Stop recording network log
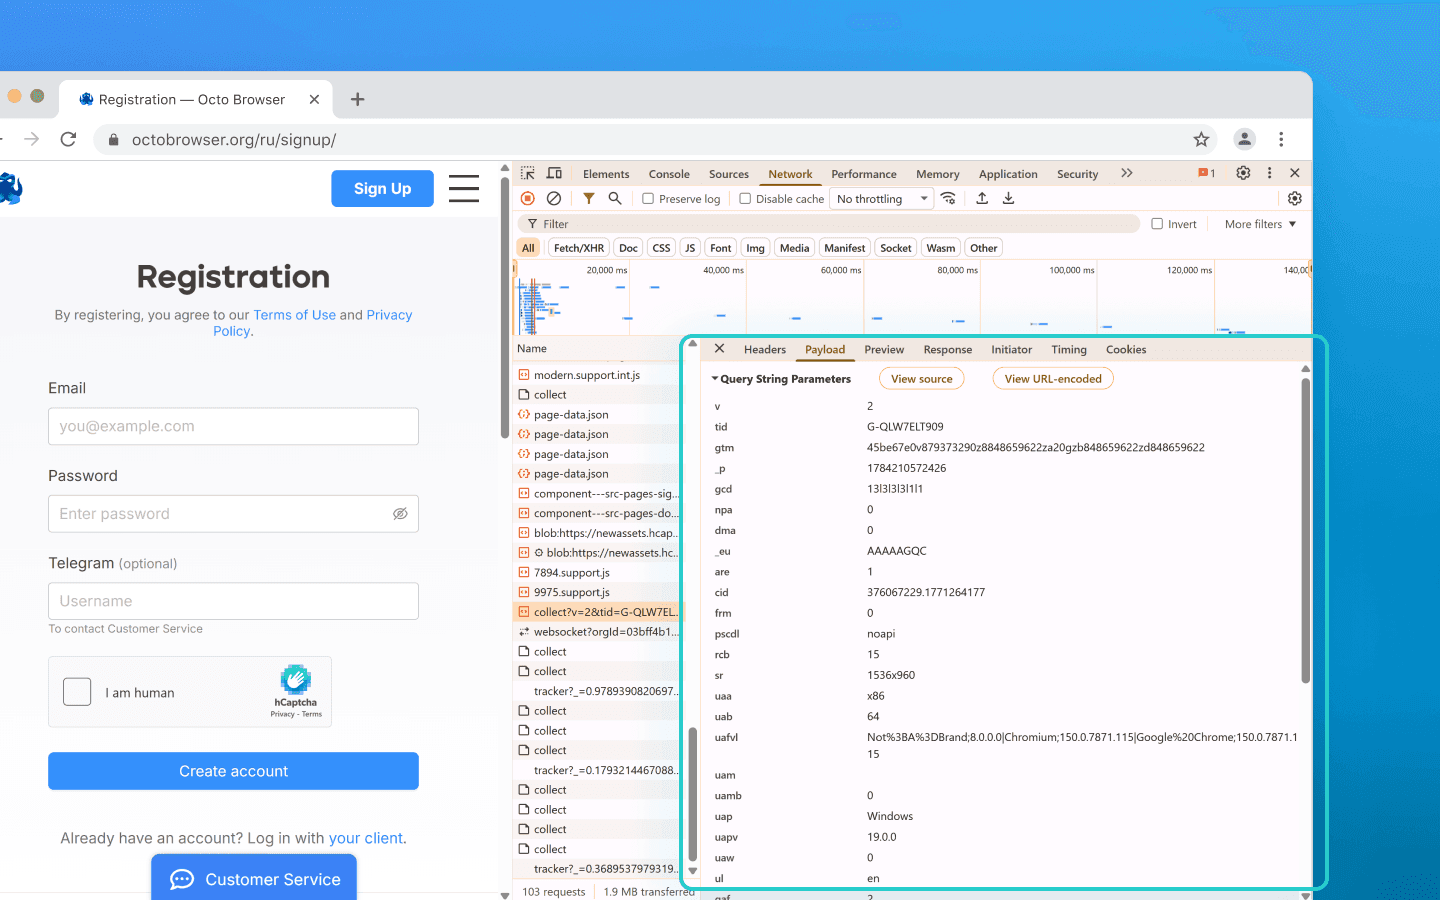This screenshot has height=900, width=1440. (x=528, y=198)
